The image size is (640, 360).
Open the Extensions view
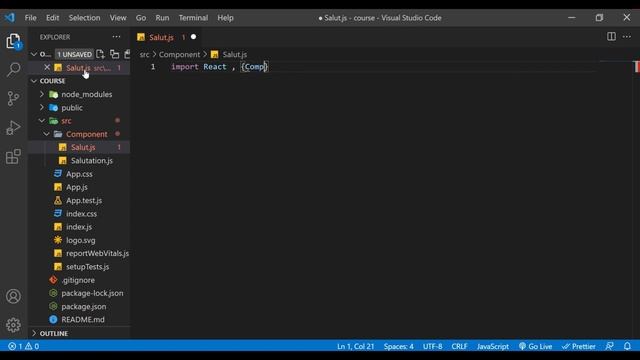(x=13, y=157)
